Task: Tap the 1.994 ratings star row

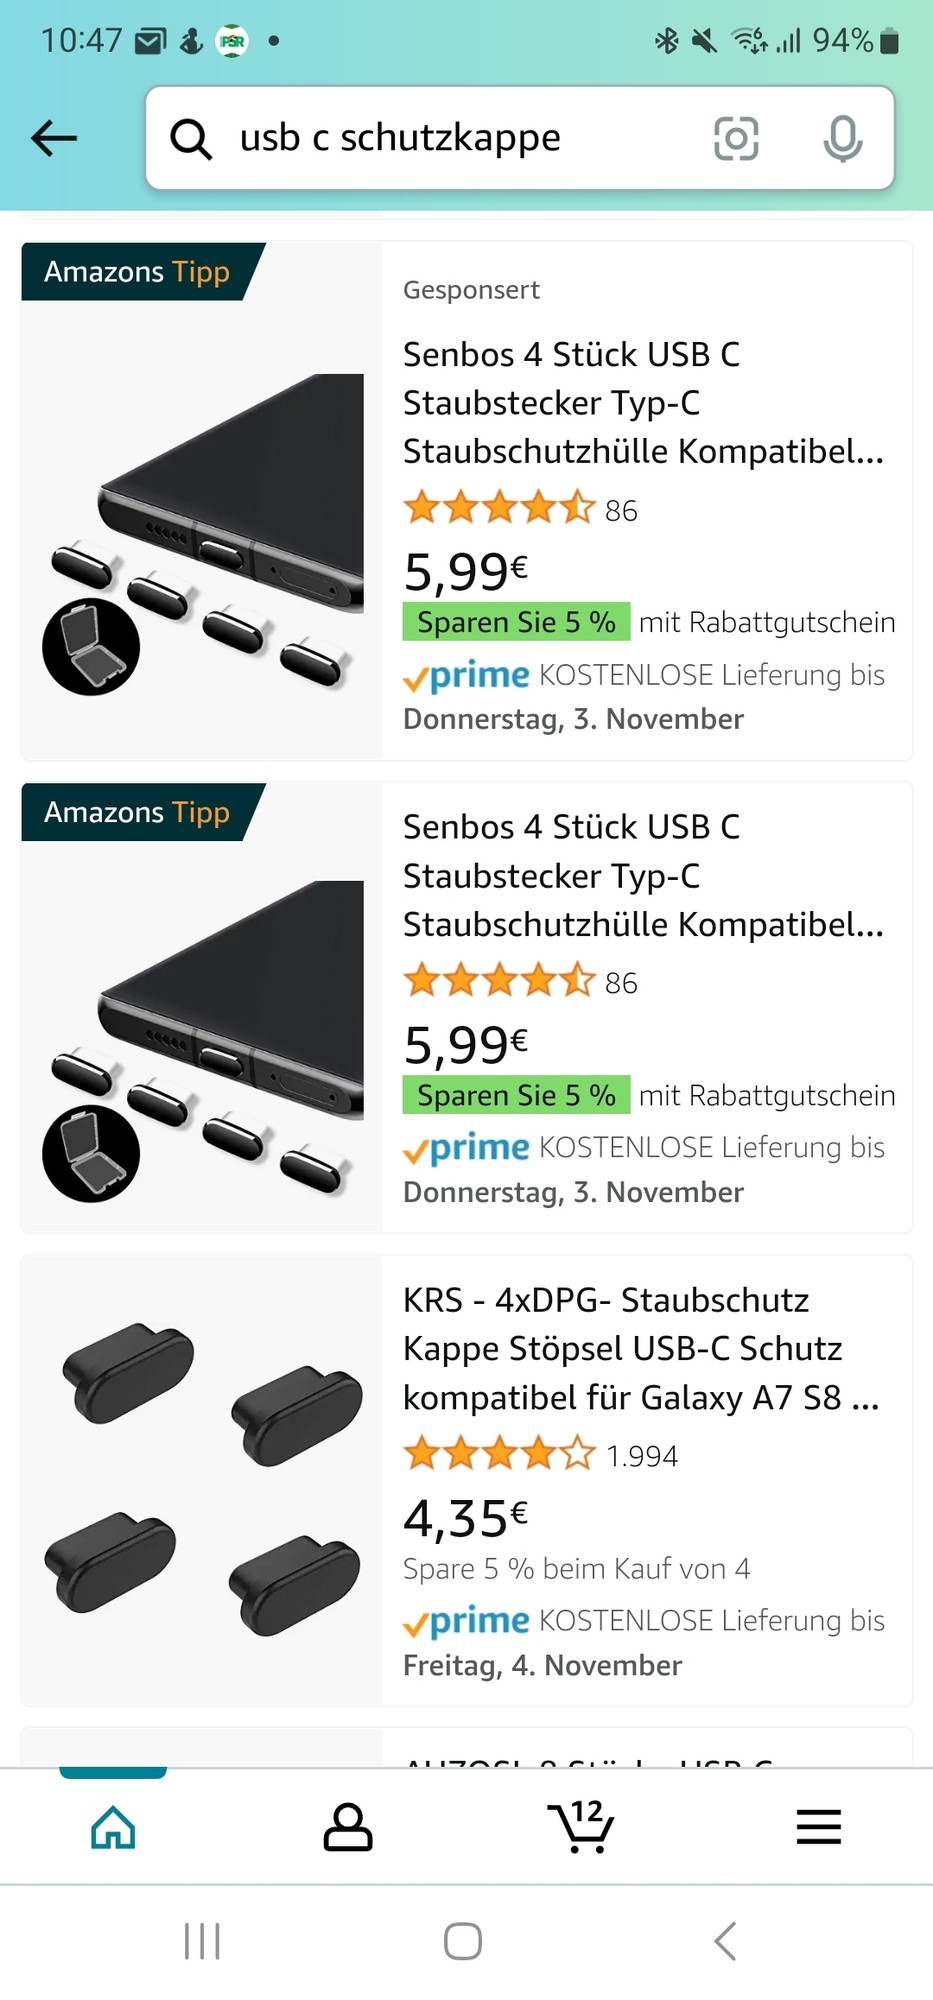Action: [540, 1455]
